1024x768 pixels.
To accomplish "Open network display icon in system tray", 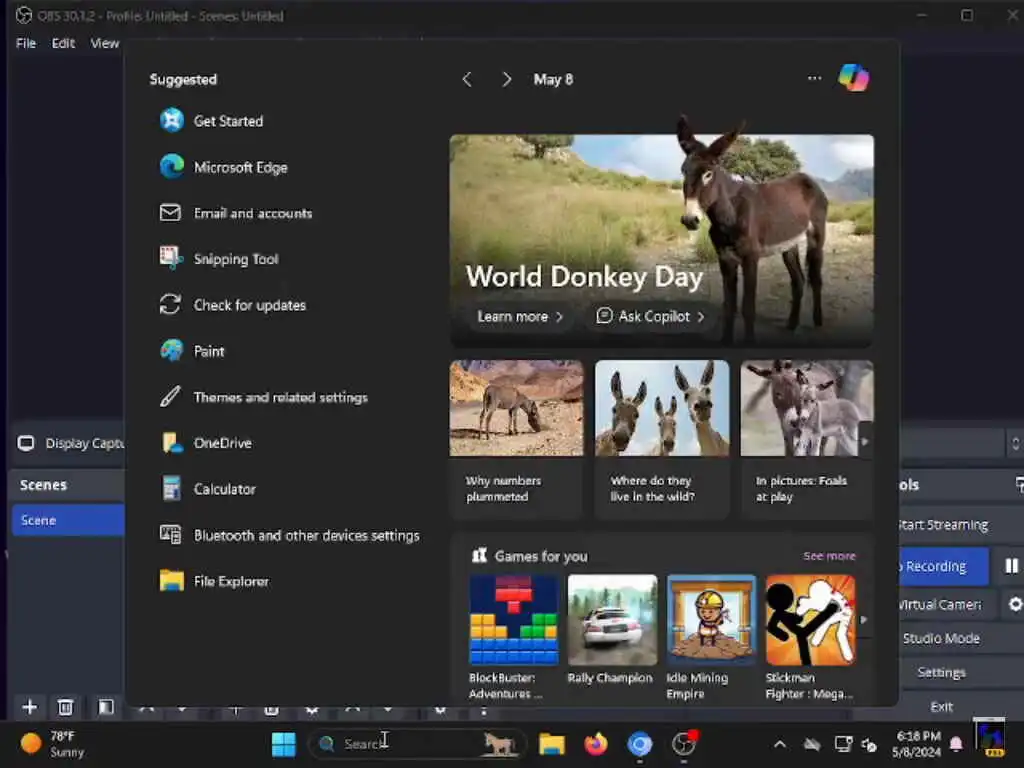I will tap(843, 744).
